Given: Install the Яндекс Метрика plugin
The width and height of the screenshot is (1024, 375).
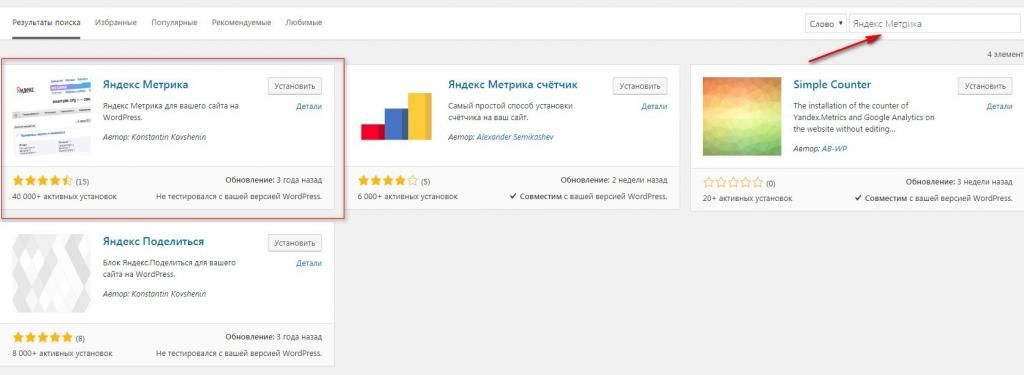Looking at the screenshot, I should pos(295,86).
